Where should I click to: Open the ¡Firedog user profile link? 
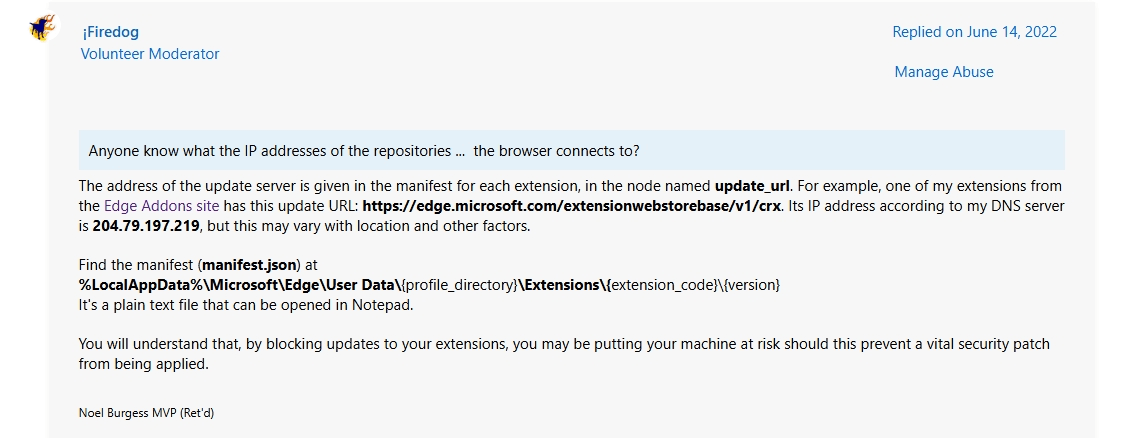(x=111, y=32)
